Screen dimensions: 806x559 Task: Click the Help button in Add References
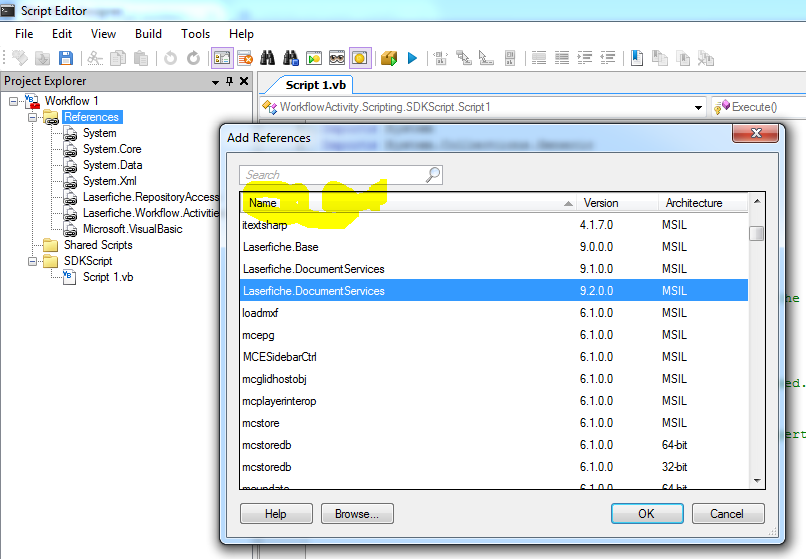click(x=276, y=514)
